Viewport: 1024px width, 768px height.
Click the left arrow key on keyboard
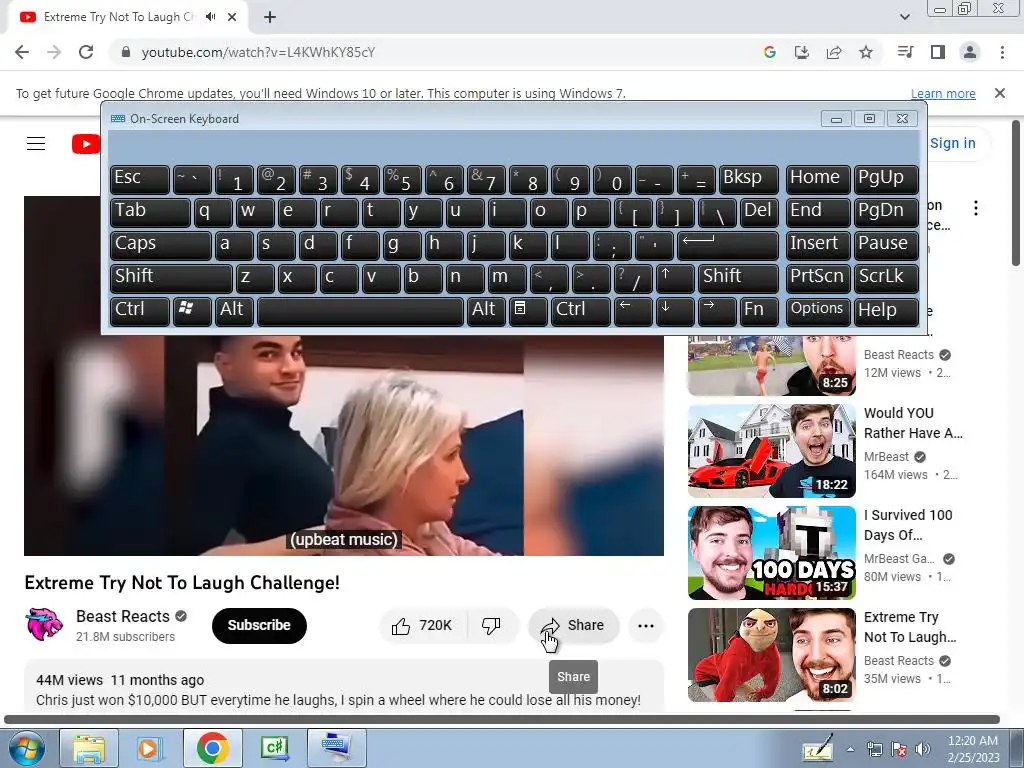point(633,310)
